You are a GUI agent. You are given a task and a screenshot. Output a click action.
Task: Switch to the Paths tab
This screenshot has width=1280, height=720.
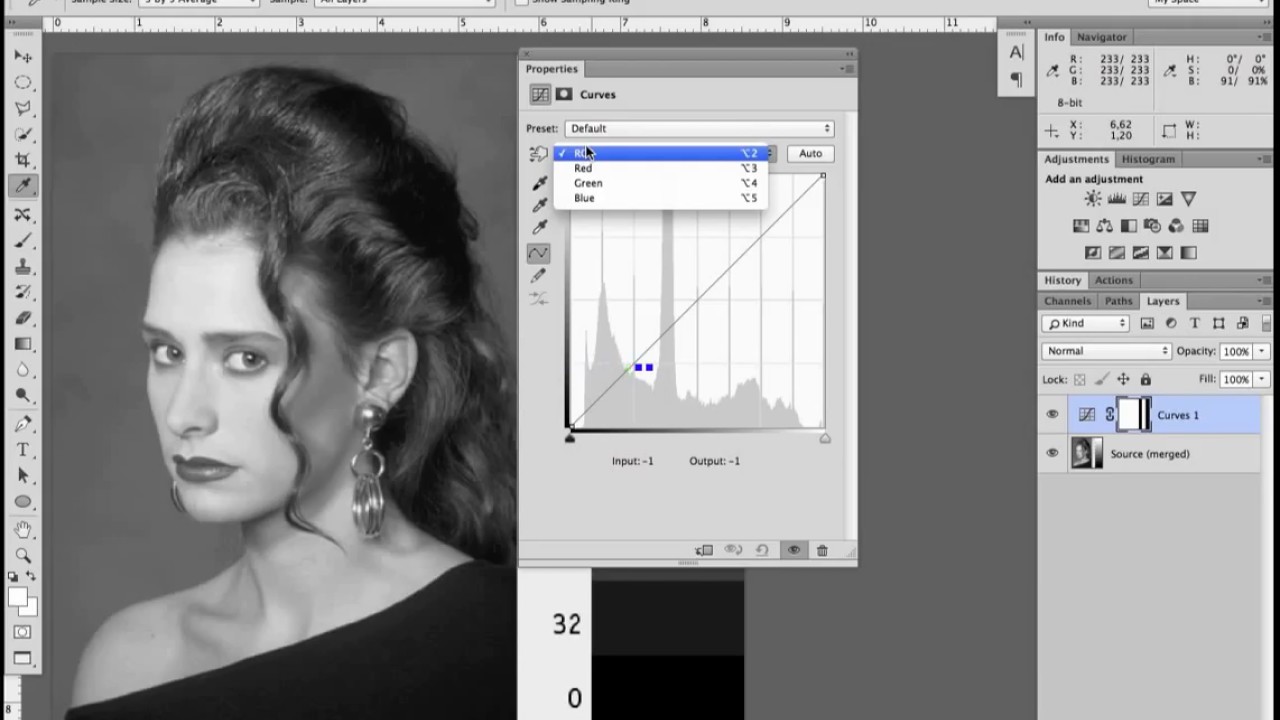[1118, 301]
